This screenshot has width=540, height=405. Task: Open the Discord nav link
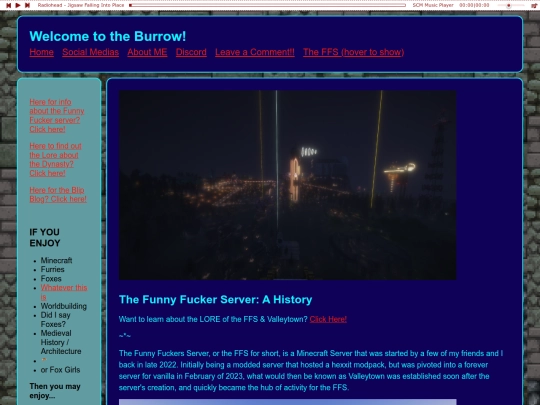191,52
